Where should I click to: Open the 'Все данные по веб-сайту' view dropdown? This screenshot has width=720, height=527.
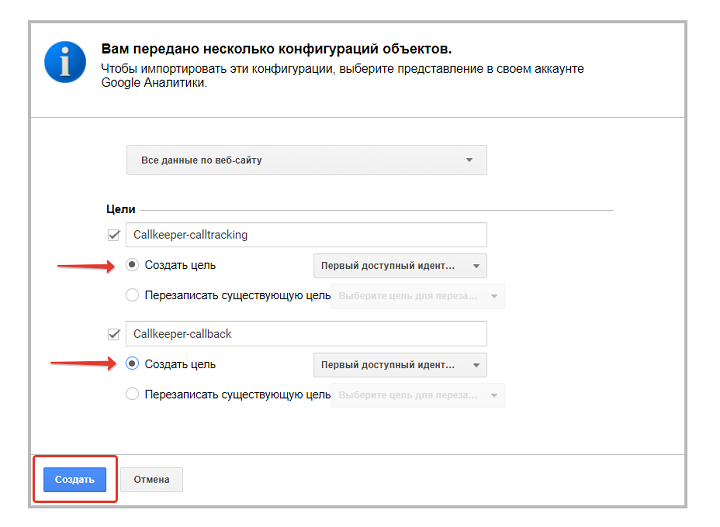point(306,160)
